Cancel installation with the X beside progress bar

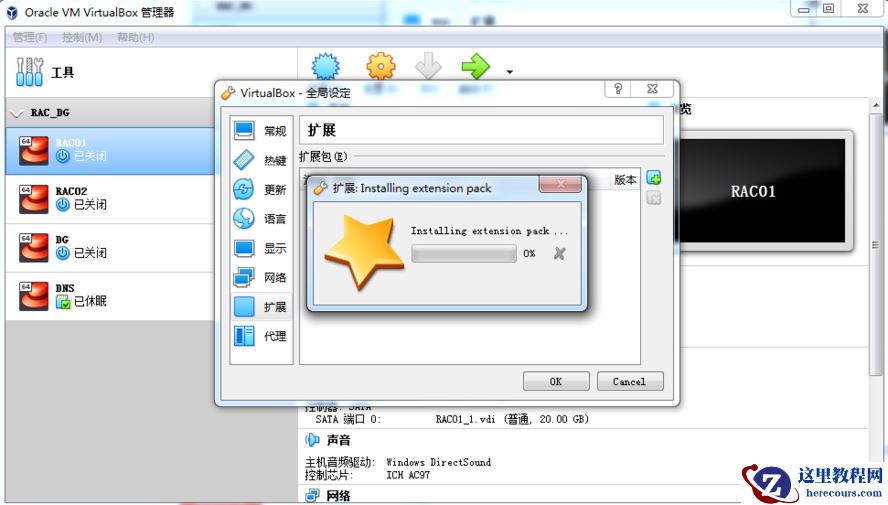(x=560, y=253)
